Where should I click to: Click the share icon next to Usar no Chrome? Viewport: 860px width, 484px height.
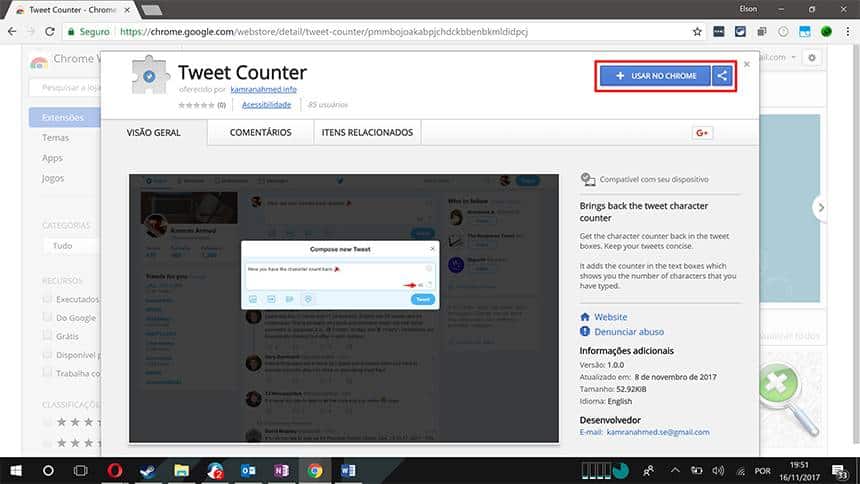pyautogui.click(x=722, y=76)
